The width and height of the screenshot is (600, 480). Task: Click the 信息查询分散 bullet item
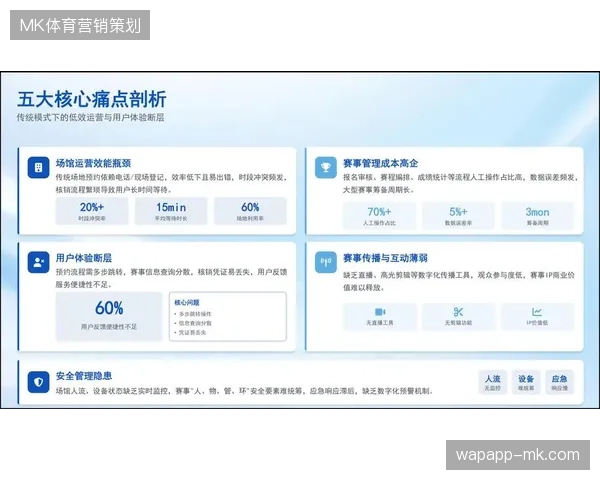(193, 323)
